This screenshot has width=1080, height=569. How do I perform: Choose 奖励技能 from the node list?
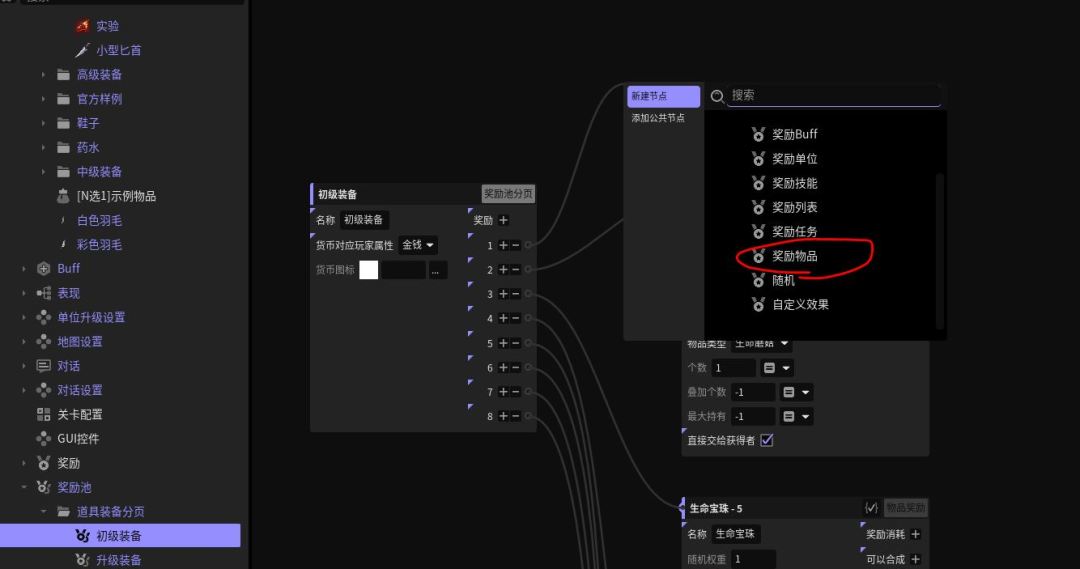(x=794, y=183)
